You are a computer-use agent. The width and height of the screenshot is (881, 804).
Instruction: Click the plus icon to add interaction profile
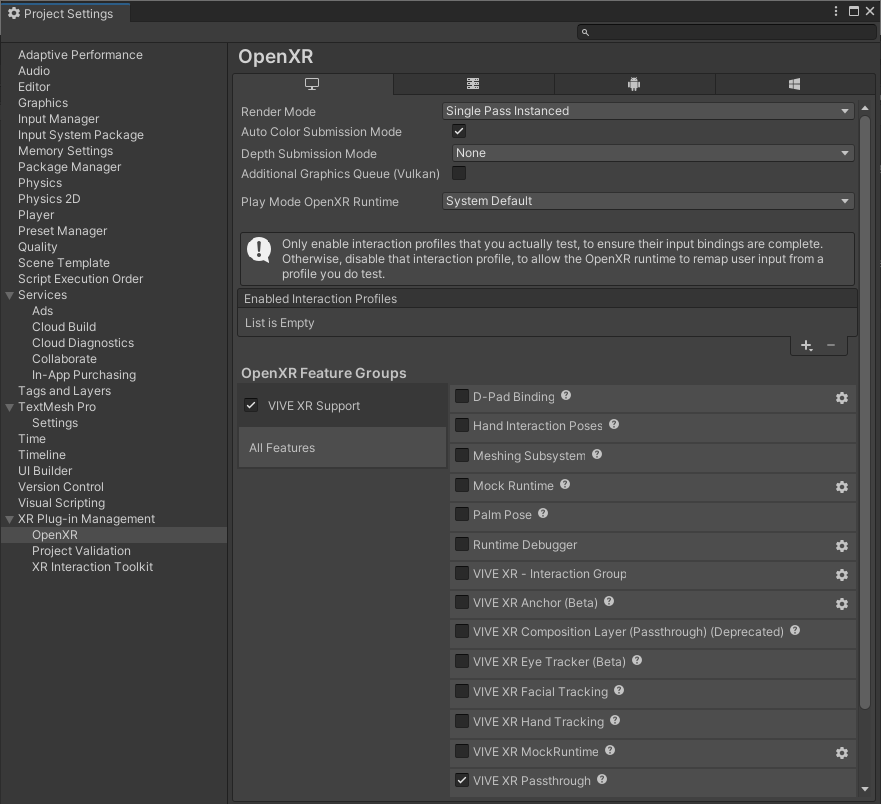pos(806,345)
